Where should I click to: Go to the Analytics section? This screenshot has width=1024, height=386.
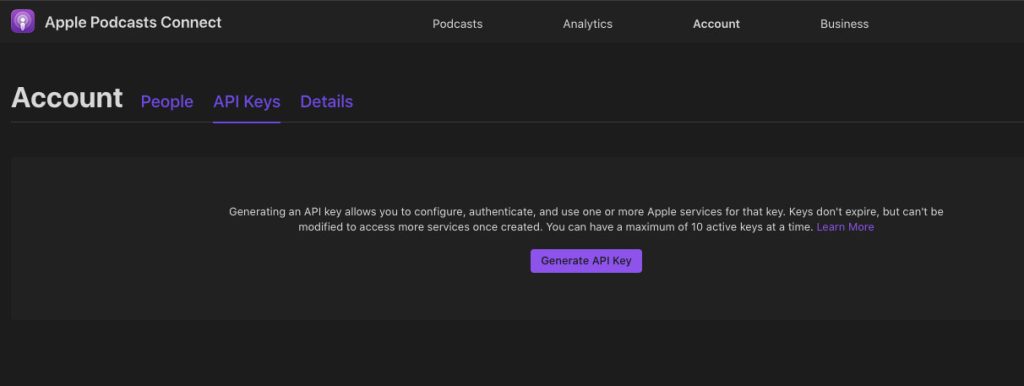[588, 24]
